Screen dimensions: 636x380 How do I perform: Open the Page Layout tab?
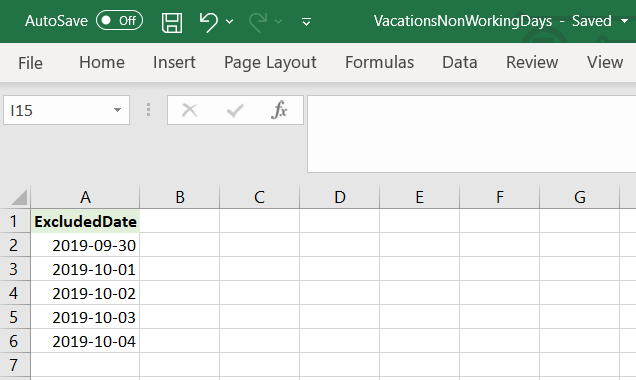[270, 63]
